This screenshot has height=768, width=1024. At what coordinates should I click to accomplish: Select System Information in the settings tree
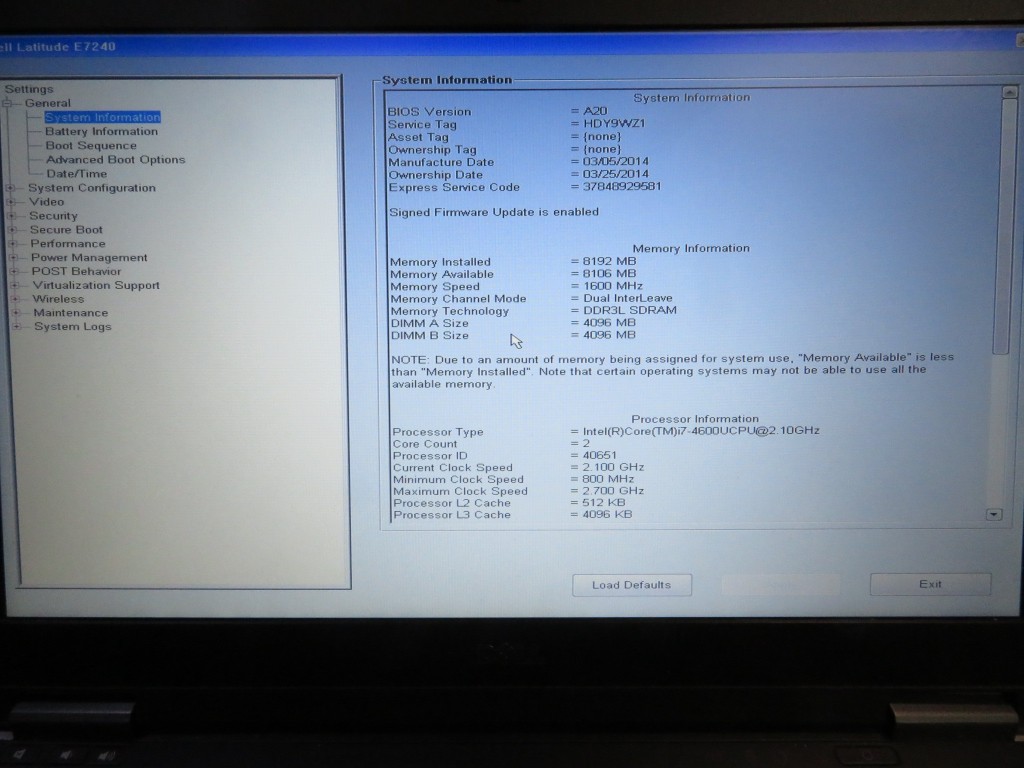click(103, 118)
